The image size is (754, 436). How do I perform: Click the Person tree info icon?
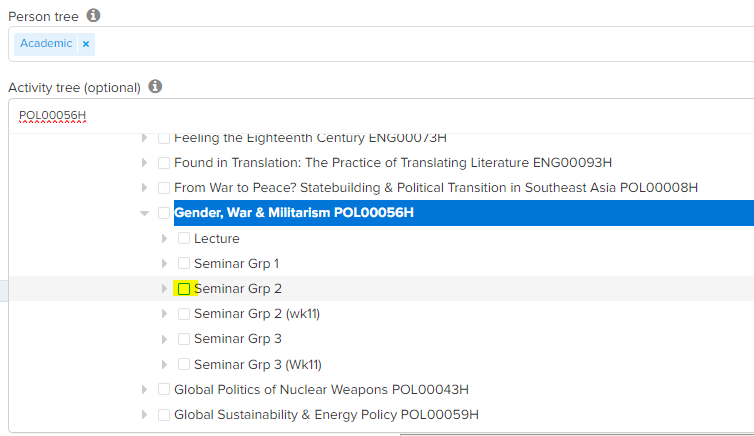coord(93,16)
